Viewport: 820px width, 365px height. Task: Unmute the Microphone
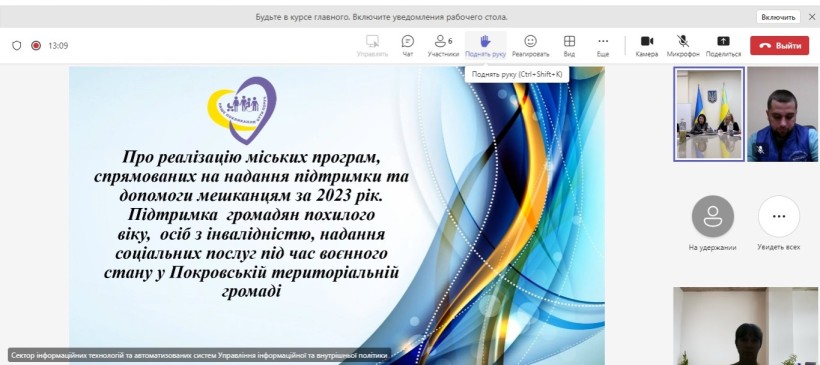(682, 41)
